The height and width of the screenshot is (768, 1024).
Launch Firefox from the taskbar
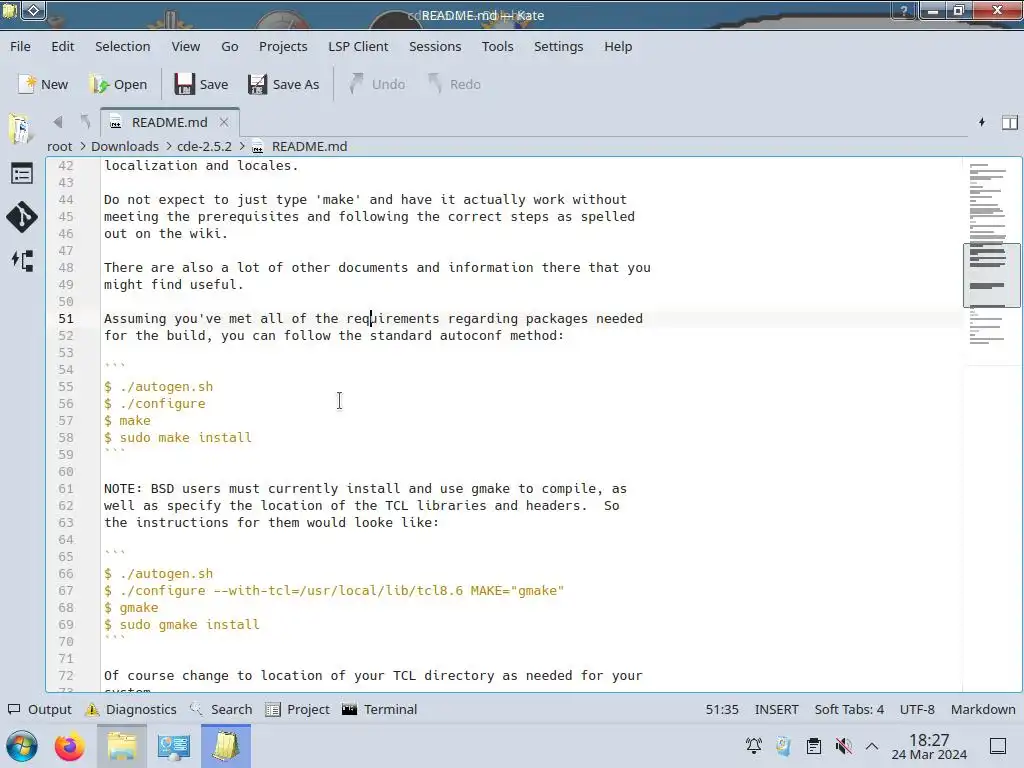70,746
